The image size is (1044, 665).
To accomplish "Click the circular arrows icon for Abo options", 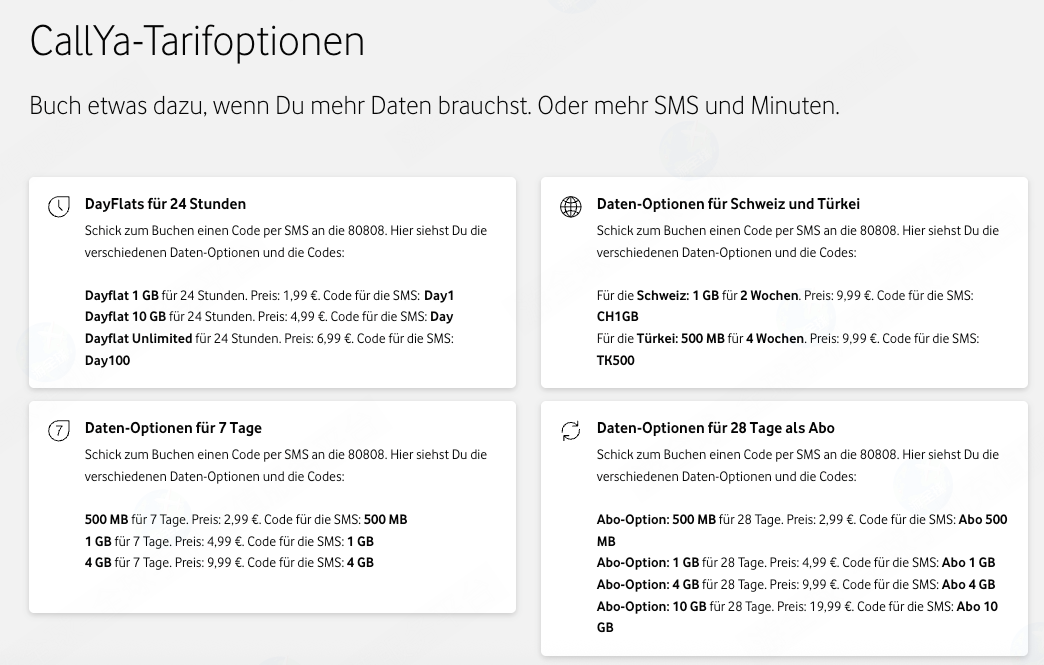I will click(x=570, y=431).
